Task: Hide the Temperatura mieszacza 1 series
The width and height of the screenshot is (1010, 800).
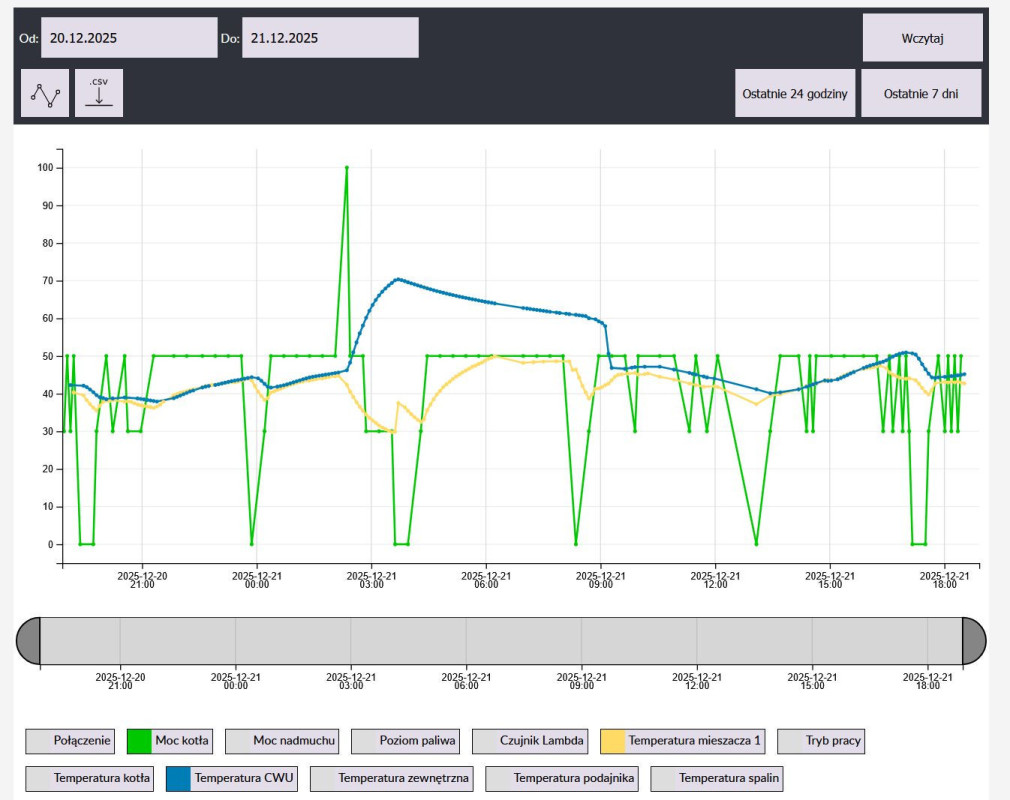Action: tap(685, 741)
